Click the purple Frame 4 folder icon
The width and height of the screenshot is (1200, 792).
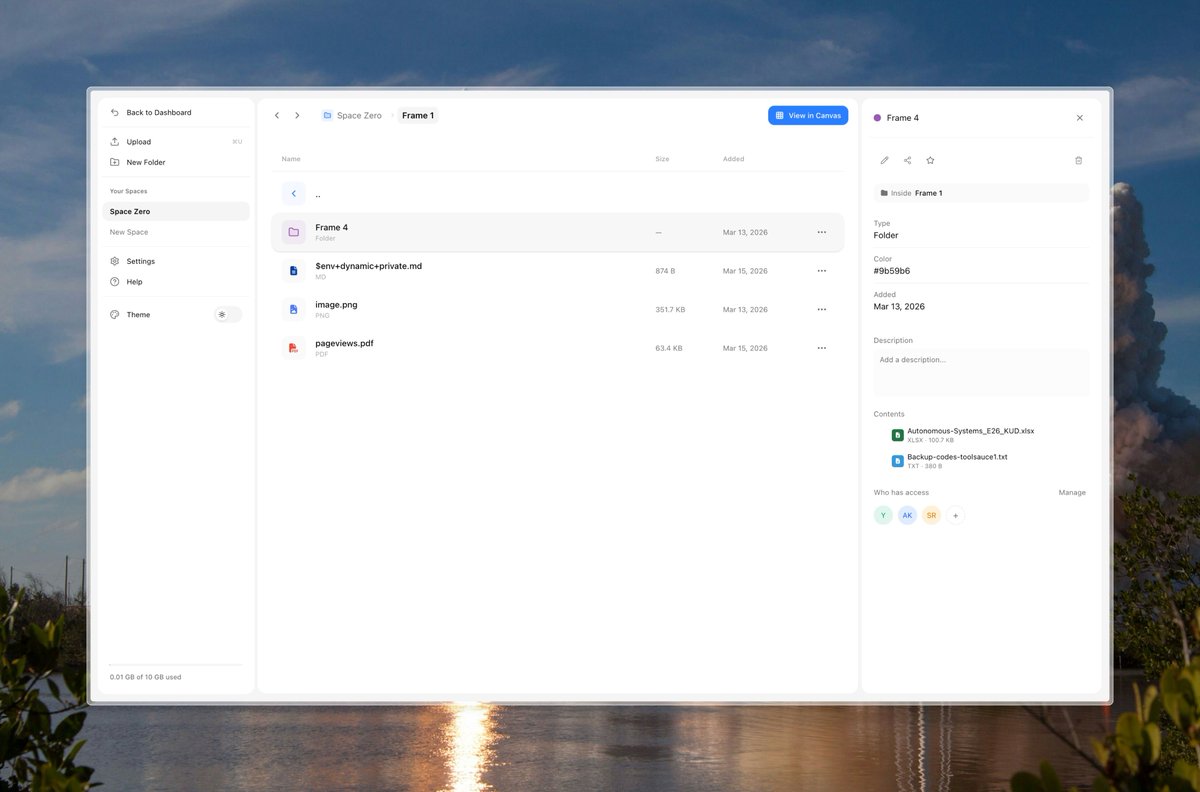[294, 232]
